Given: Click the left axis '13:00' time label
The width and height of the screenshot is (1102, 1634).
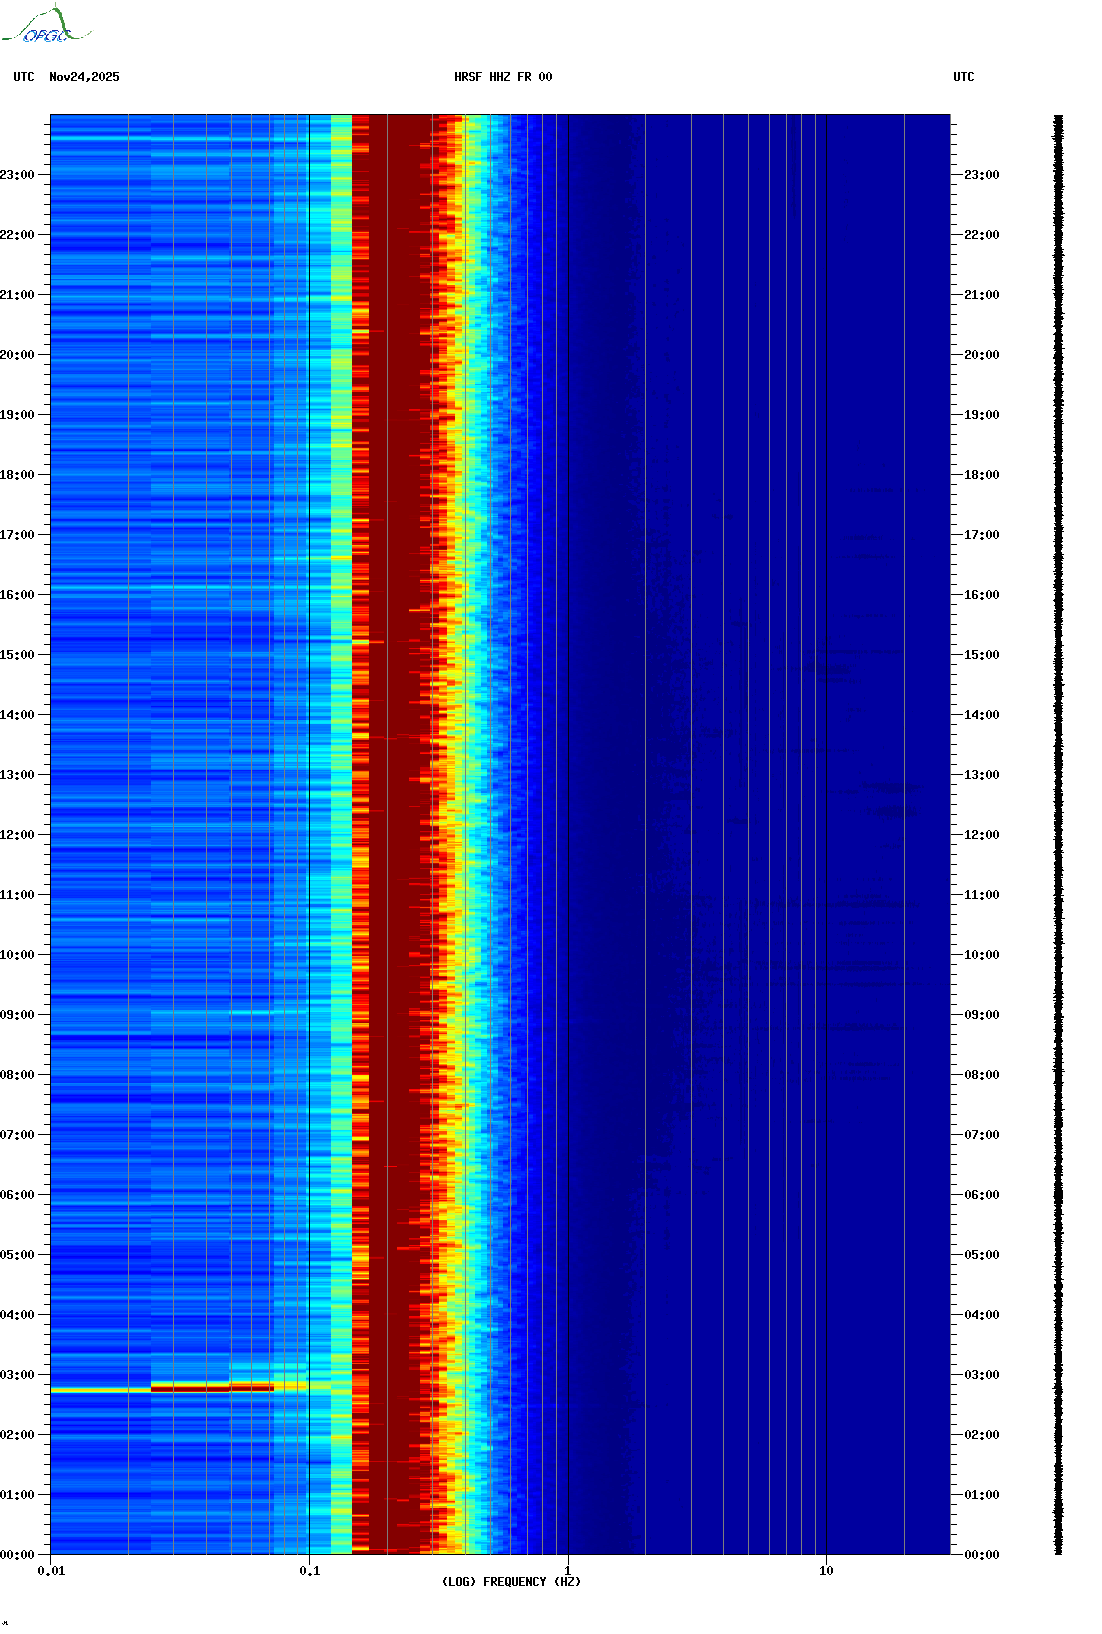Looking at the screenshot, I should (x=17, y=775).
